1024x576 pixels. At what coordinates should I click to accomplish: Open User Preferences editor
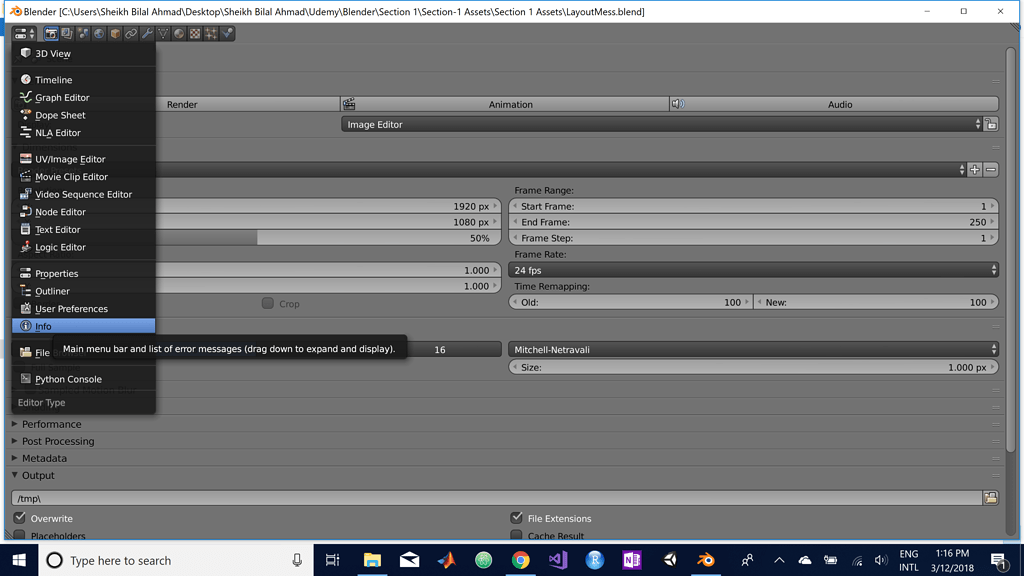[84, 309]
